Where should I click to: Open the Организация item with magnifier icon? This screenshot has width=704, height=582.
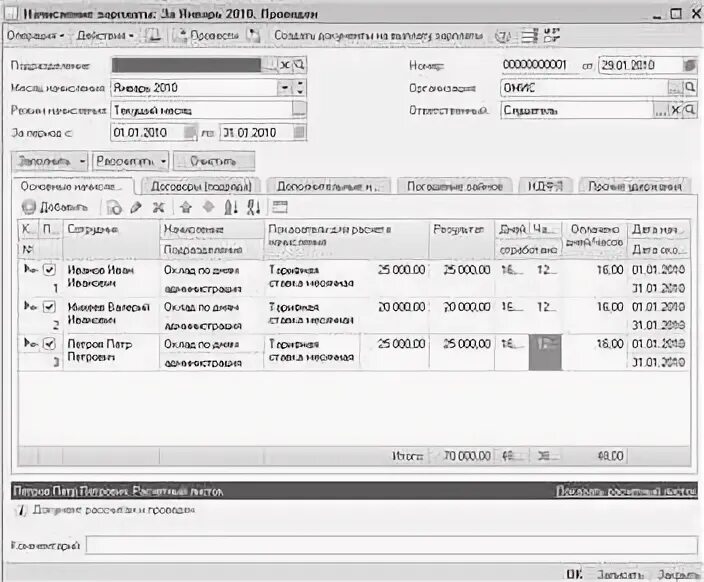pos(690,88)
